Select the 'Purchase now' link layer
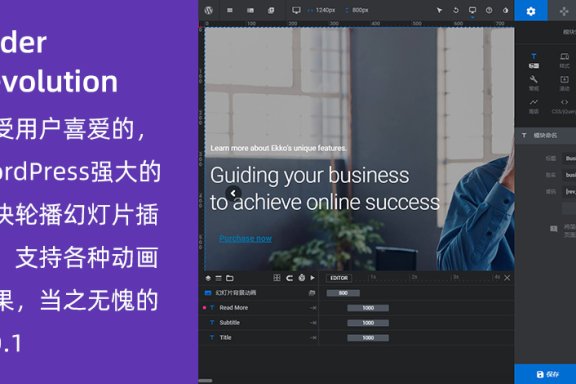The width and height of the screenshot is (576, 384). click(245, 238)
